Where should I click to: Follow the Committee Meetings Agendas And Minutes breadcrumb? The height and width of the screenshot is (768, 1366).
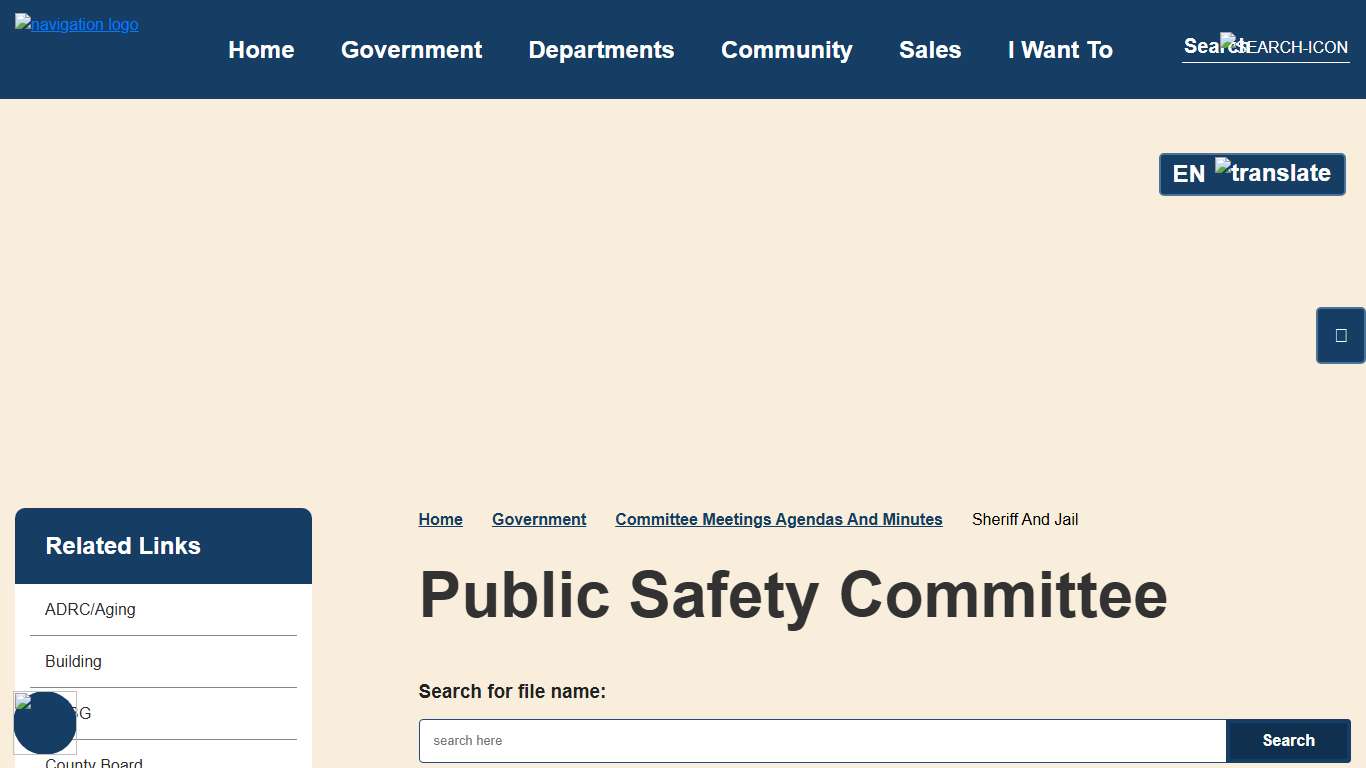(779, 519)
